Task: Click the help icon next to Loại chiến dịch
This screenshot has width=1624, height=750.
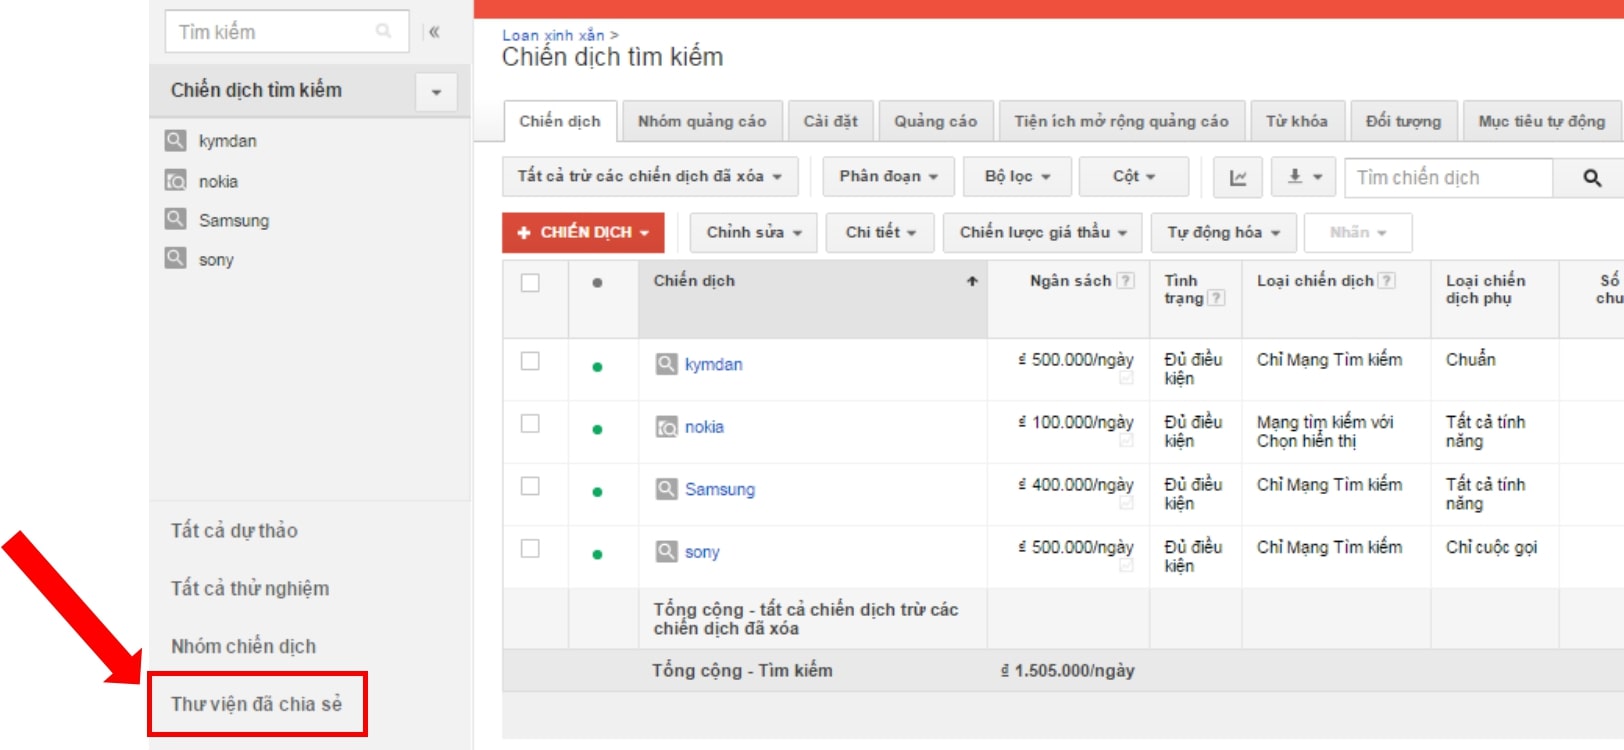Action: point(1387,281)
